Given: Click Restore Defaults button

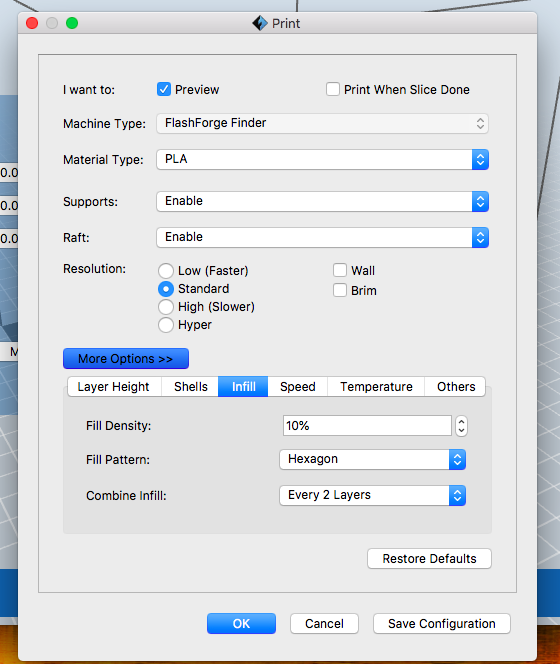Looking at the screenshot, I should [x=430, y=559].
